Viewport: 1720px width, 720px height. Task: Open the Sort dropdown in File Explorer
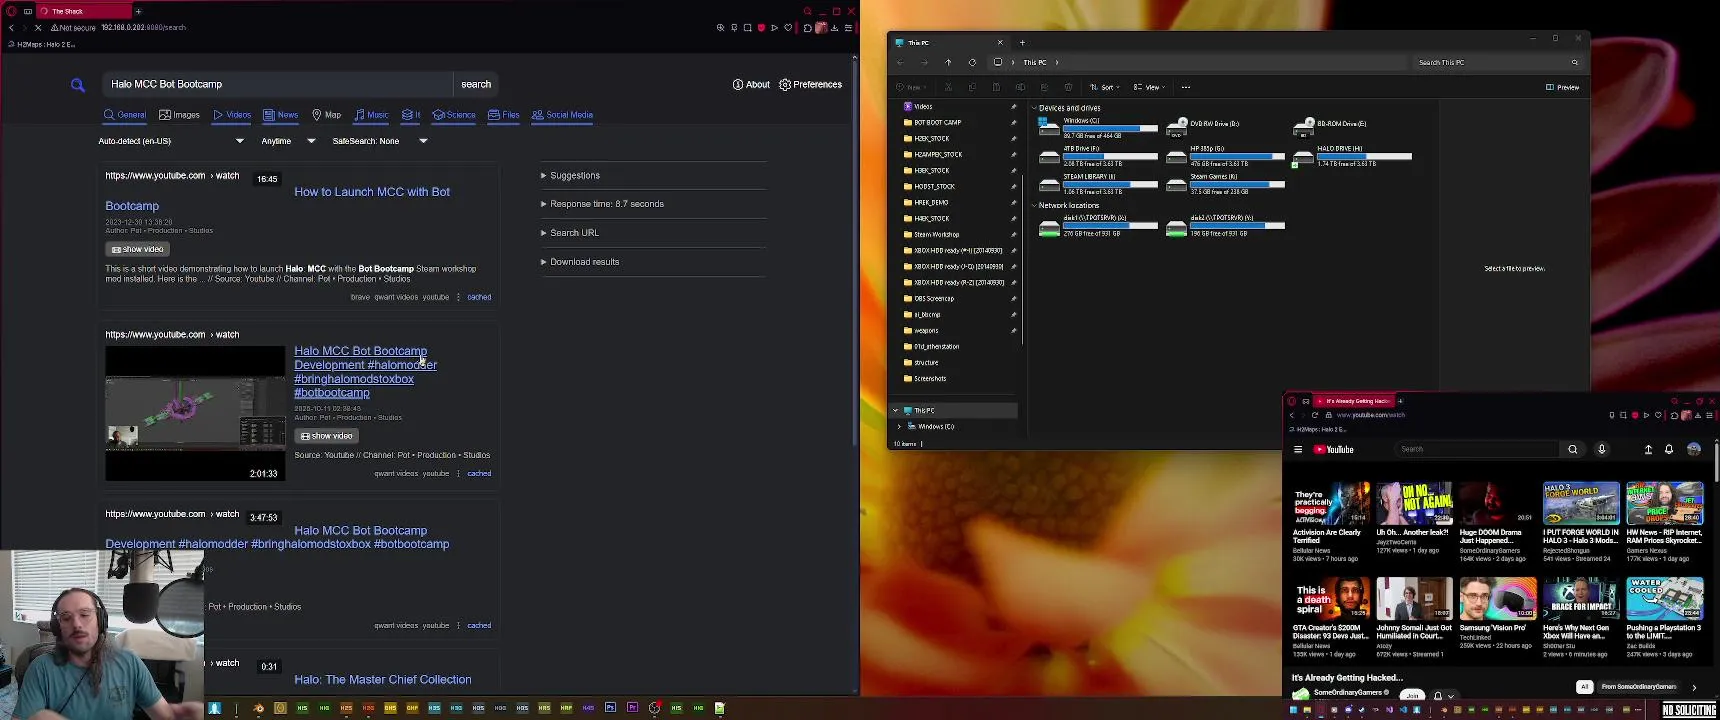1104,87
